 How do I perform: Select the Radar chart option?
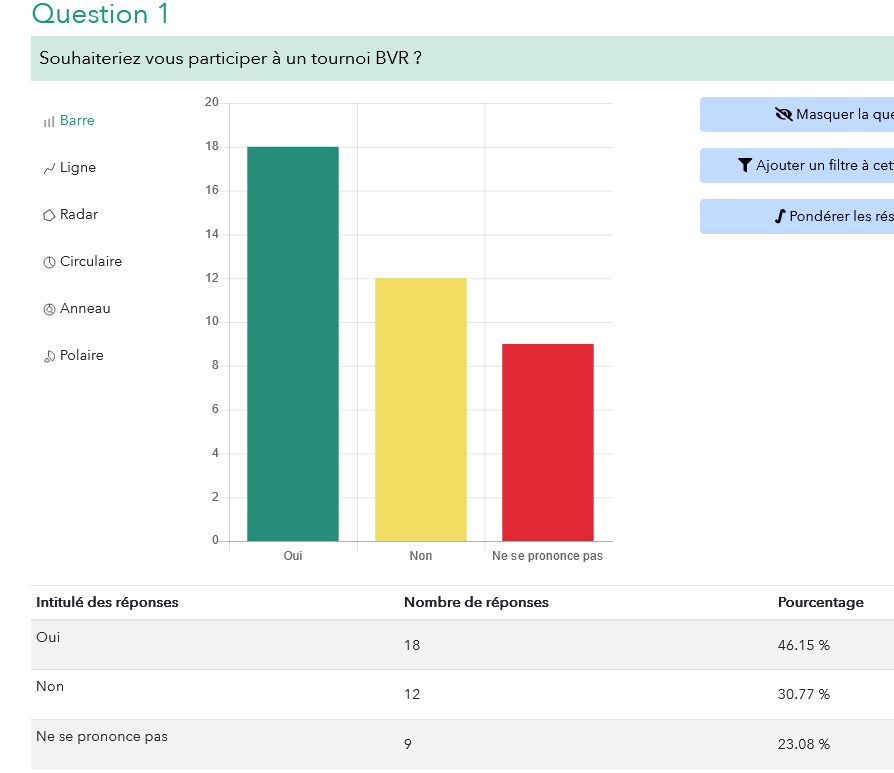(79, 215)
